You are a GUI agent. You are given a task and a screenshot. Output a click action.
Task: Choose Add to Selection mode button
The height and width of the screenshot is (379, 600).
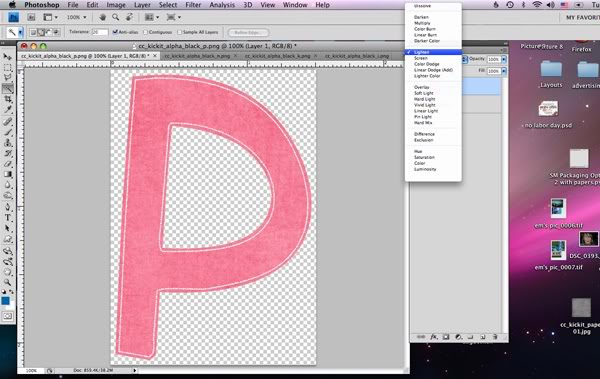(41, 33)
